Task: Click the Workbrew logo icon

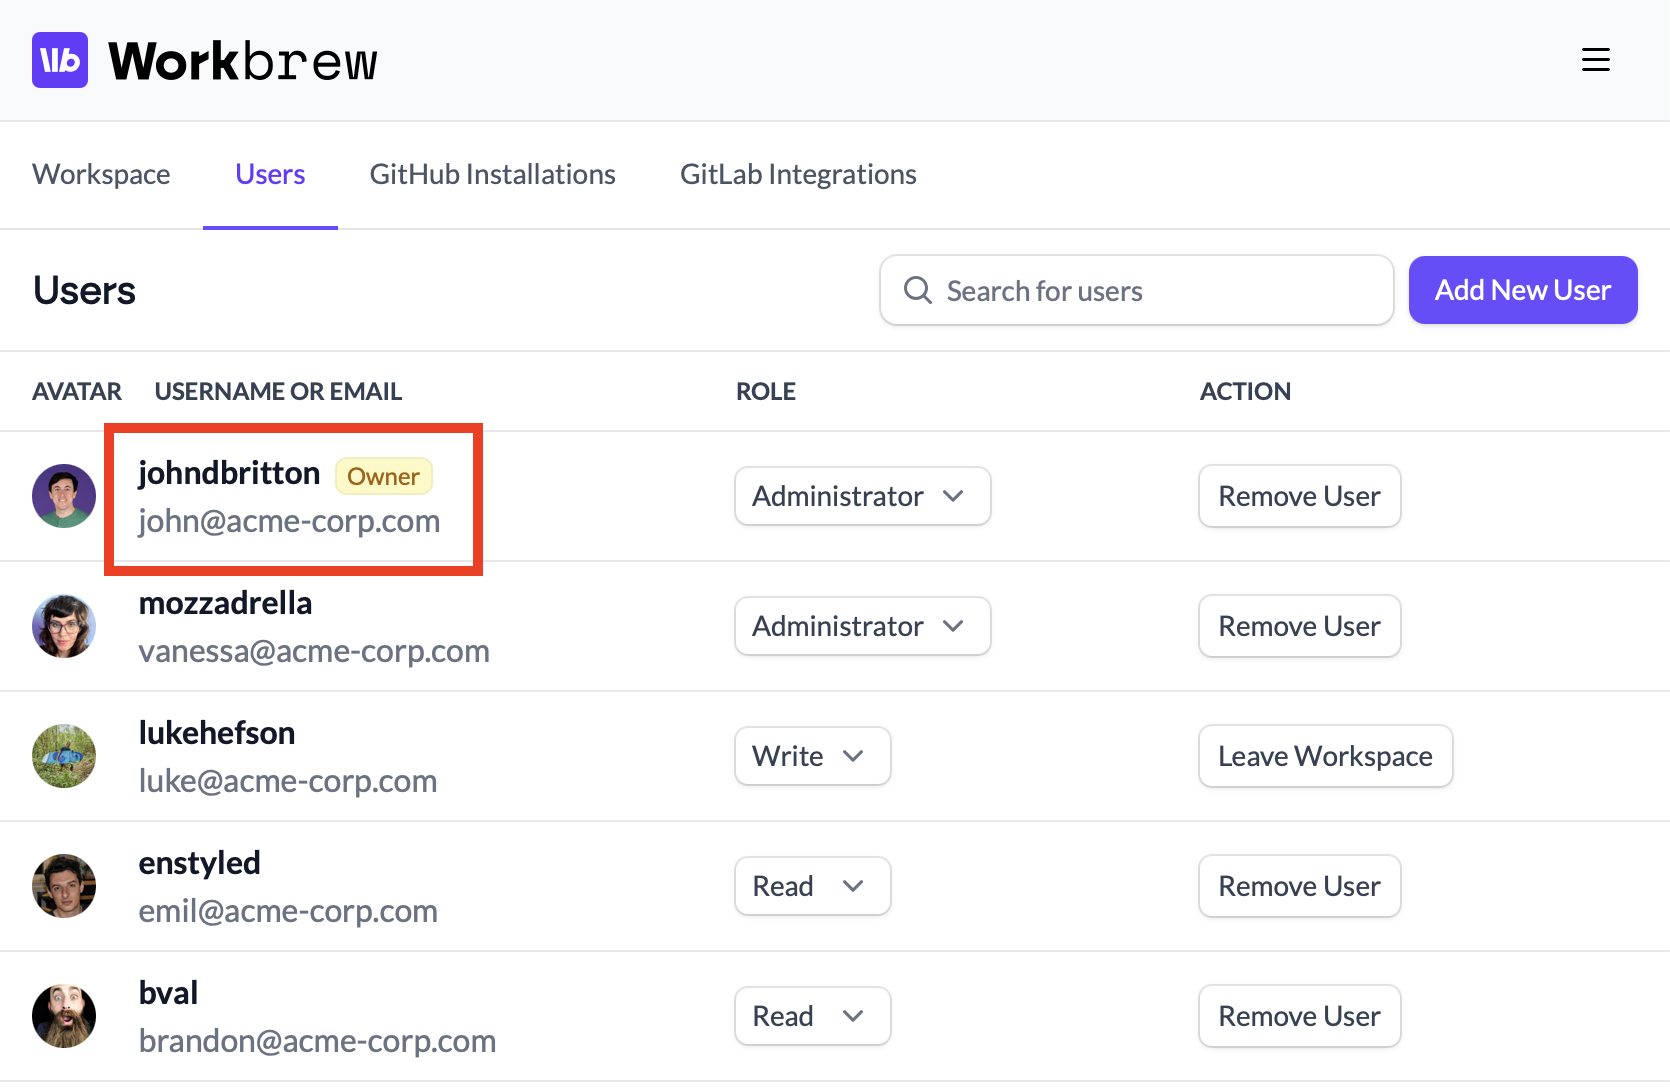Action: [60, 60]
